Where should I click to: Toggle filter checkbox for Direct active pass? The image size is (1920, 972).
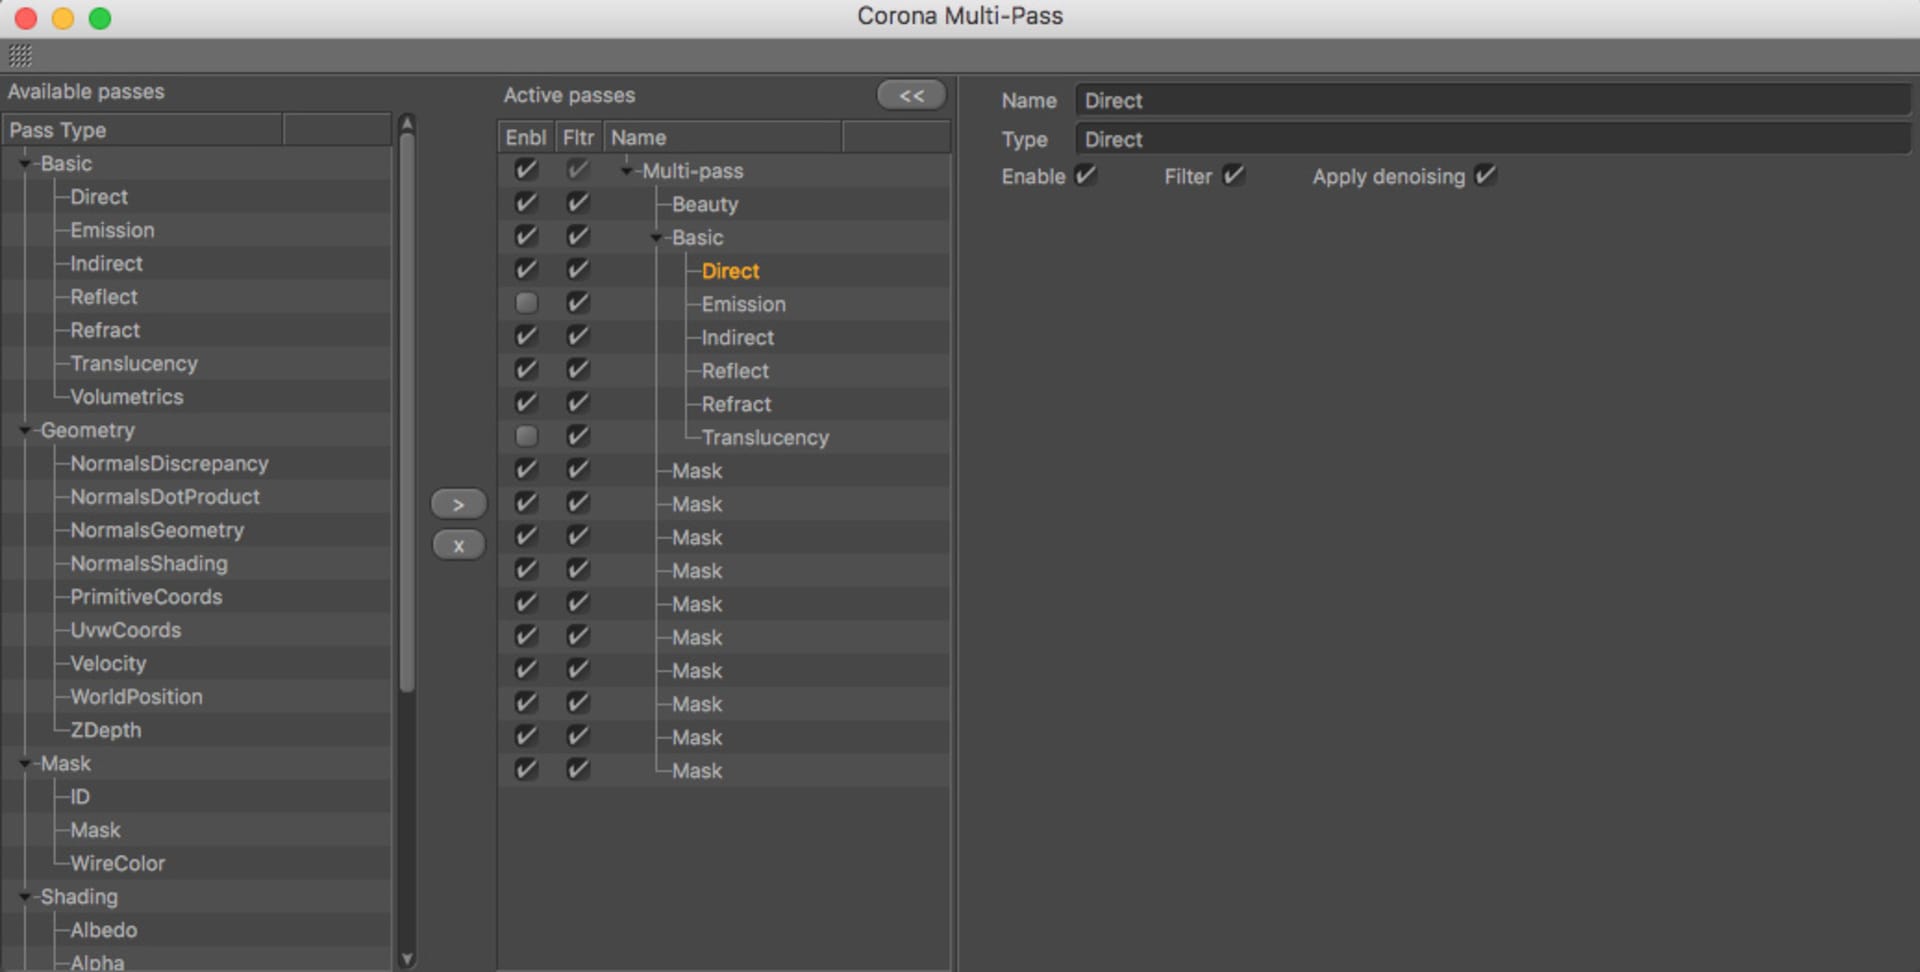tap(578, 270)
